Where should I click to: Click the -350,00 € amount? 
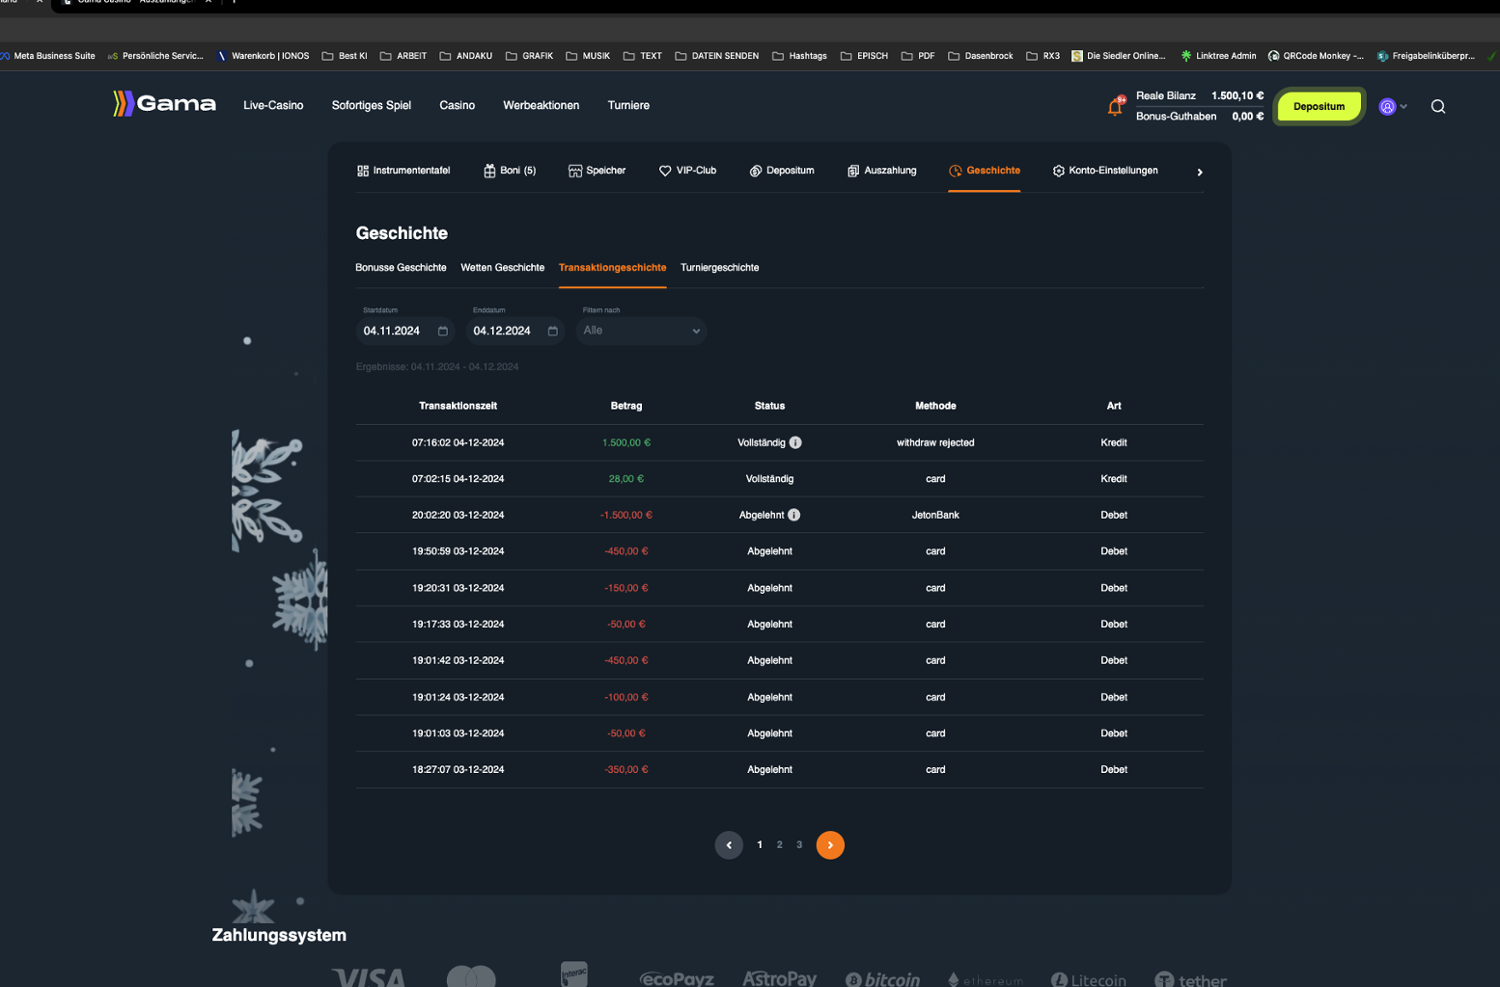(626, 770)
